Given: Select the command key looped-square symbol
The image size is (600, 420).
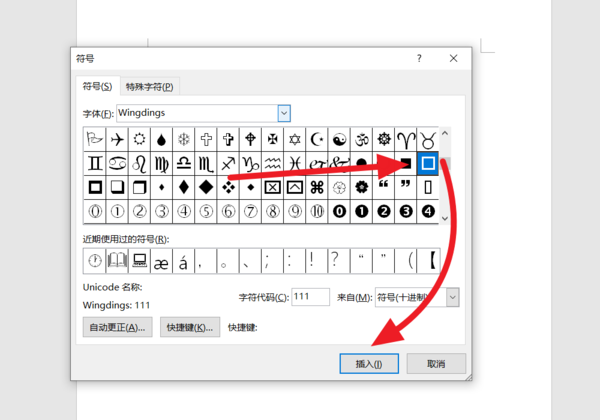Looking at the screenshot, I should point(317,187).
